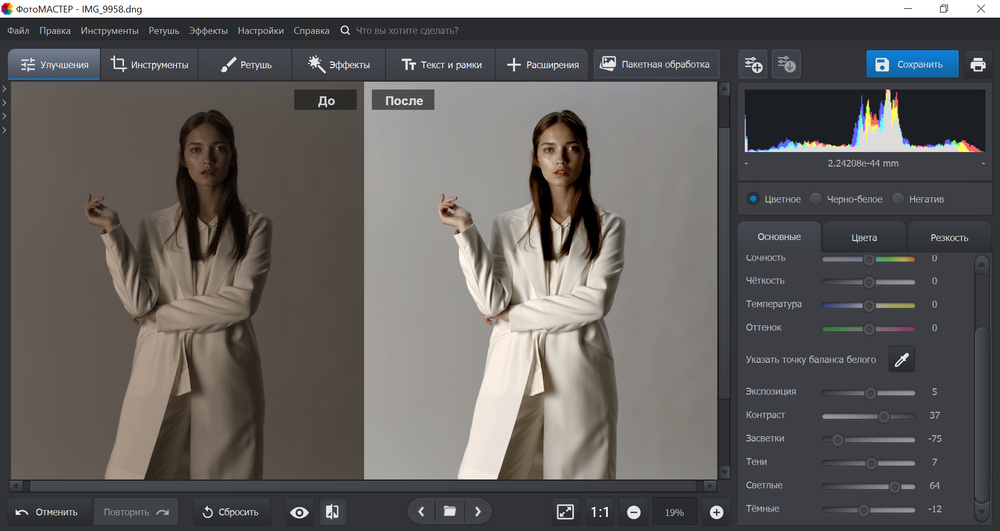The image size is (1000, 531).
Task: Zoom out with the minus icon
Action: pos(633,512)
